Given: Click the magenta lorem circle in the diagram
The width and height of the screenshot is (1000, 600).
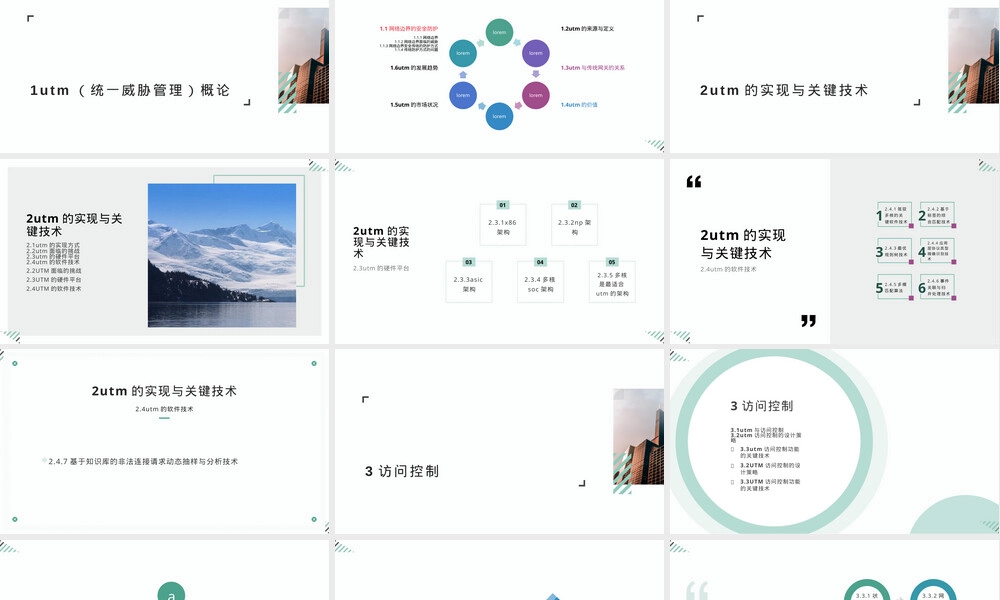Looking at the screenshot, I should [536, 95].
